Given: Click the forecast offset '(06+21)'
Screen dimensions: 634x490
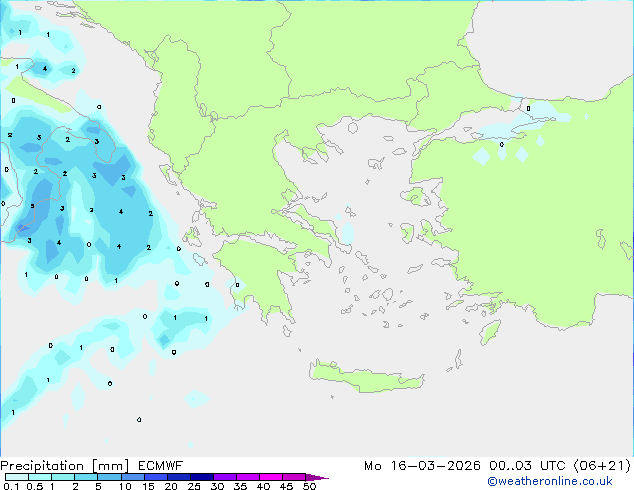Looking at the screenshot, I should click(602, 466).
